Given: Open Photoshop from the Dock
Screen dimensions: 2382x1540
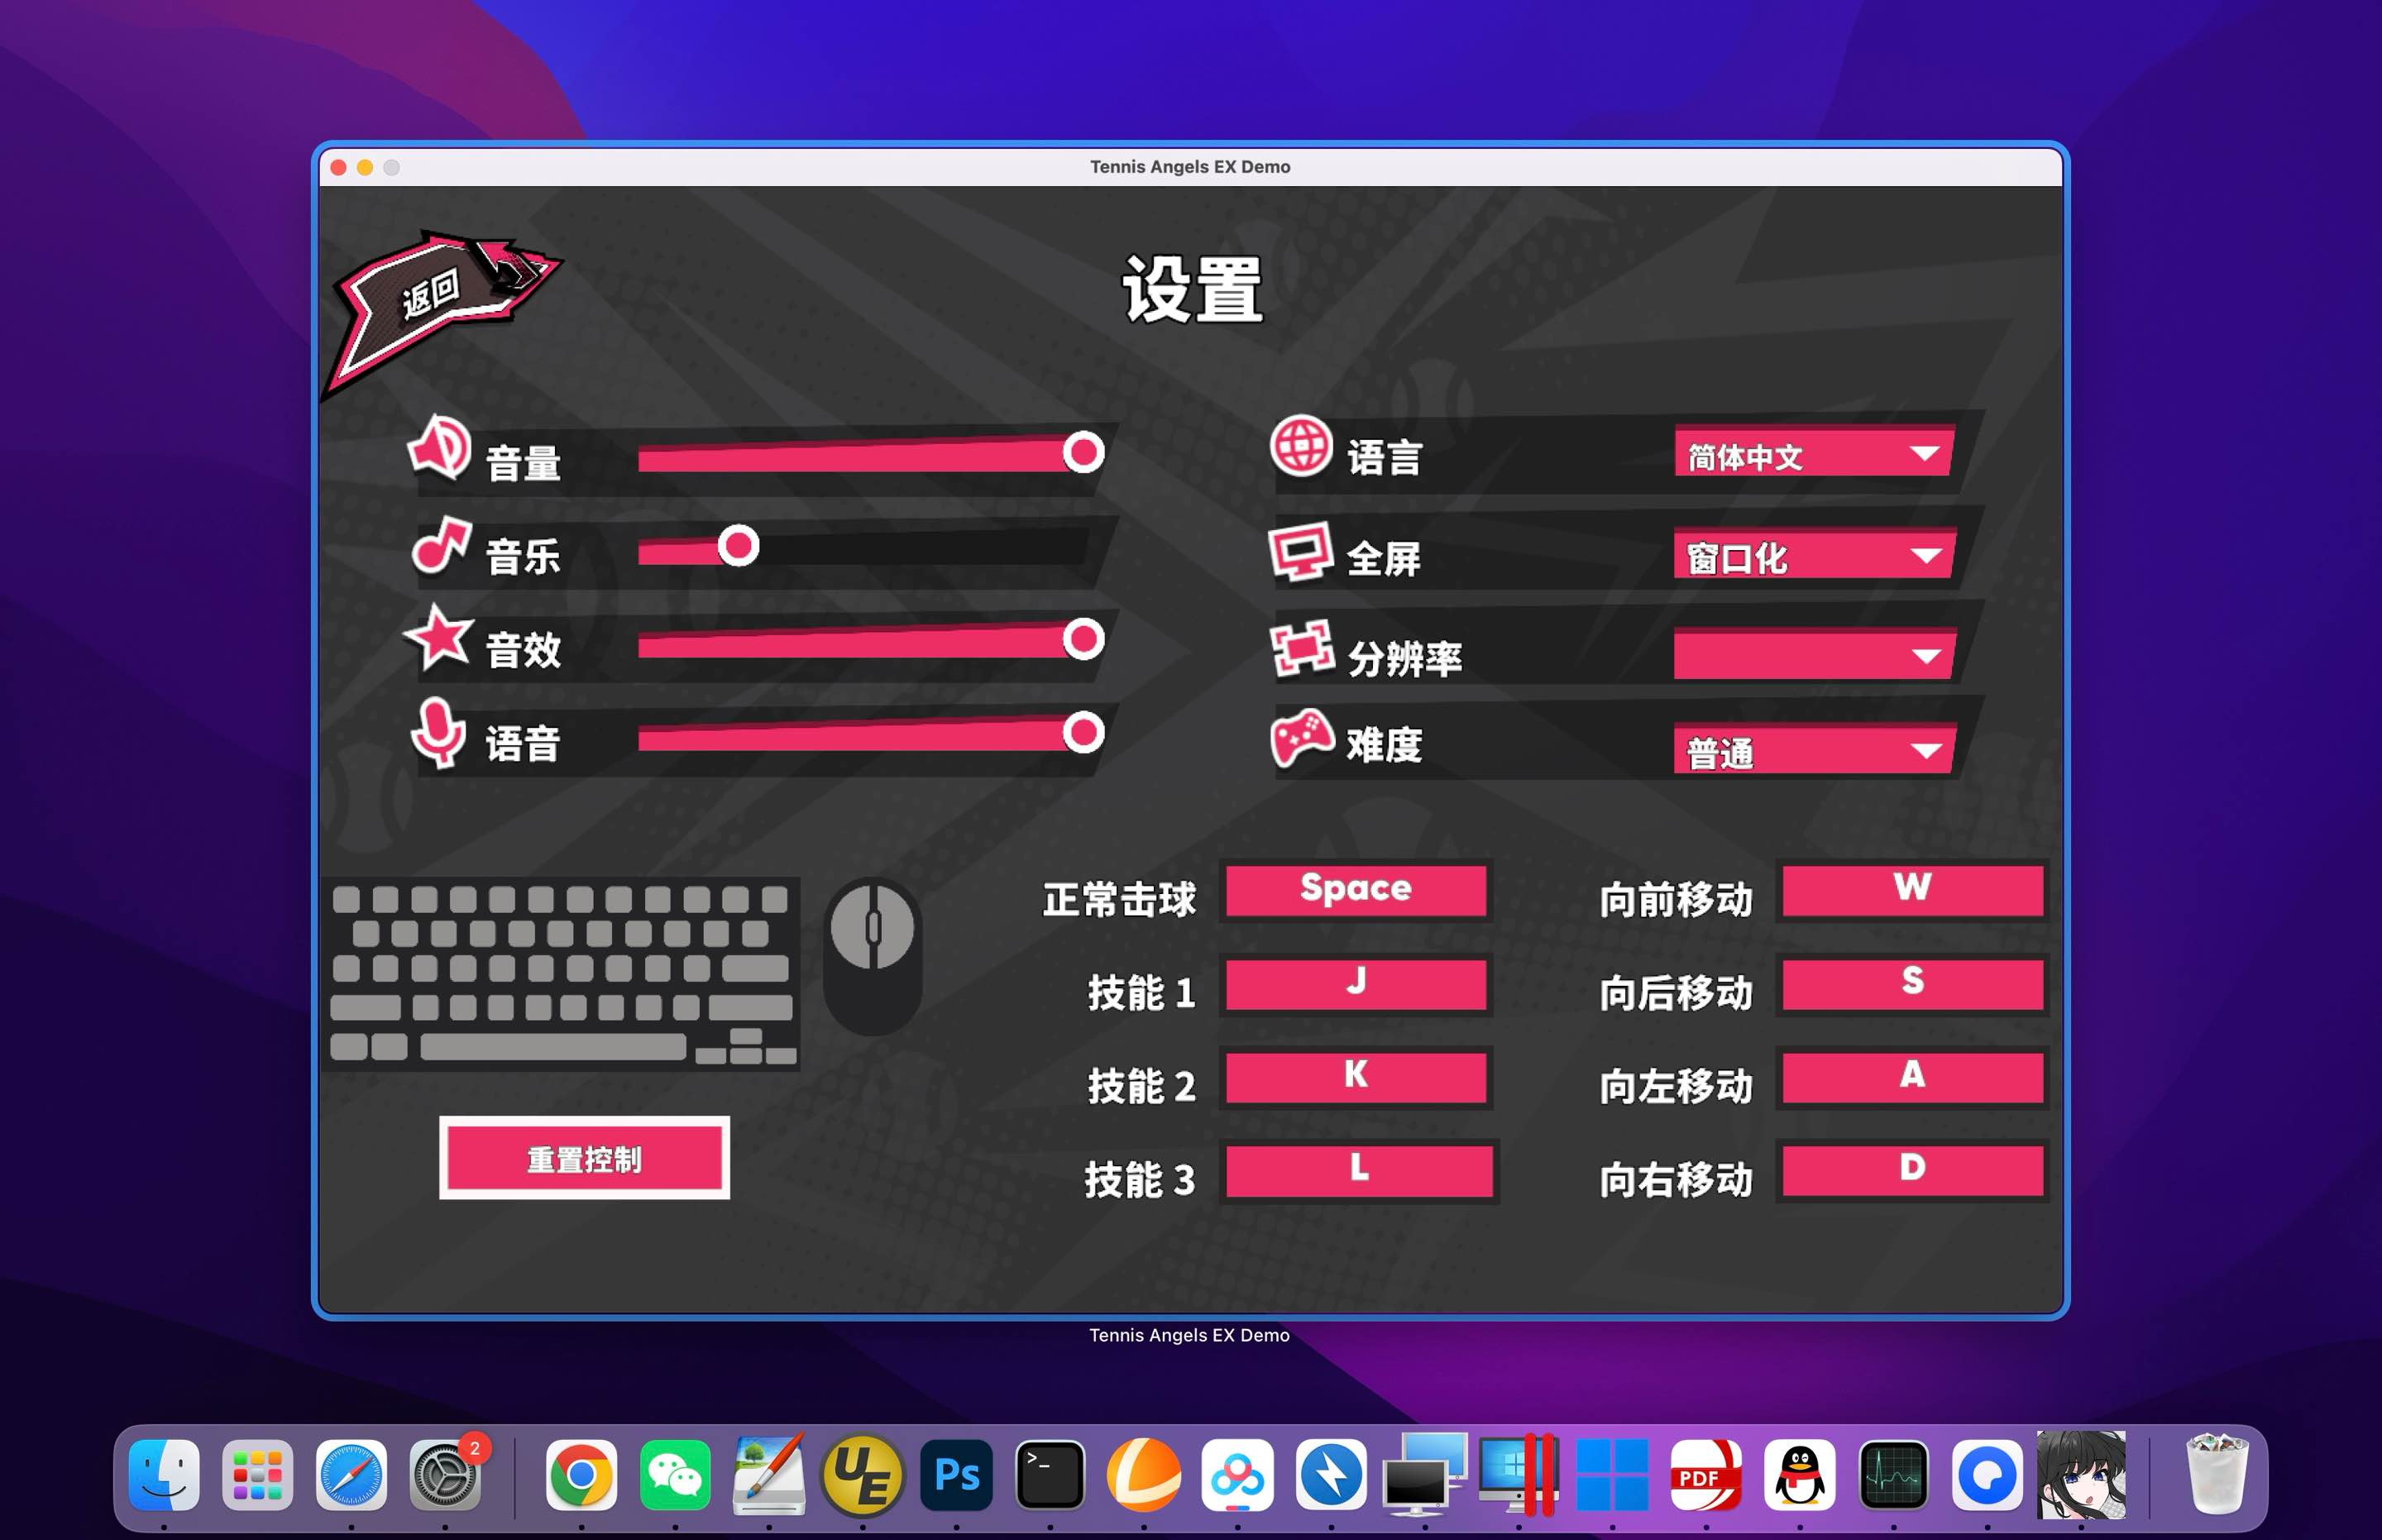Looking at the screenshot, I should tap(956, 1475).
